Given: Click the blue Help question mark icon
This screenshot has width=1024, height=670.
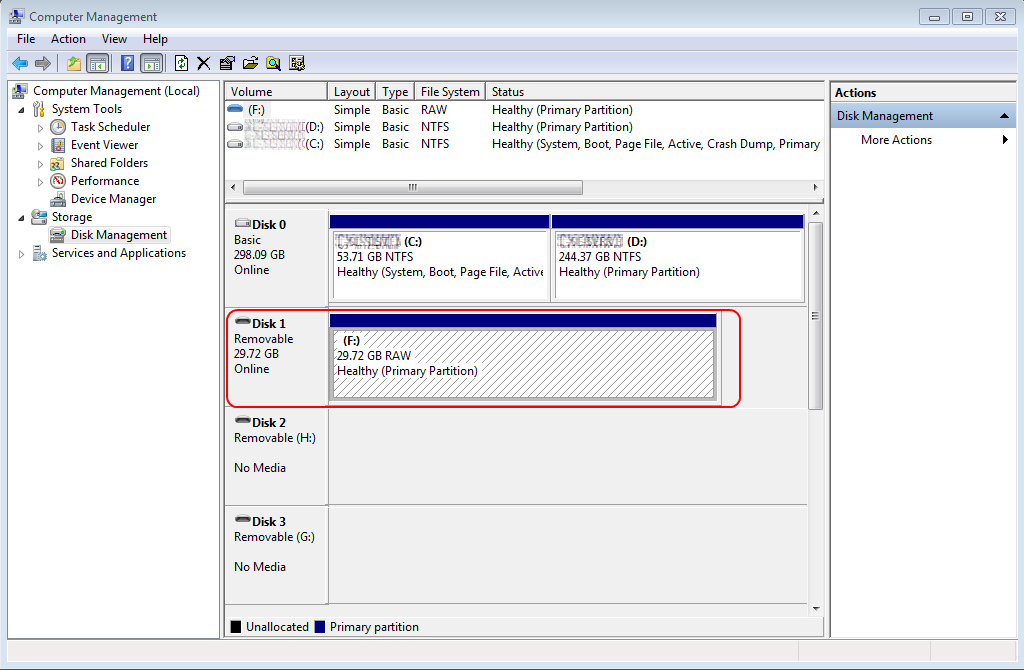Looking at the screenshot, I should [x=128, y=63].
